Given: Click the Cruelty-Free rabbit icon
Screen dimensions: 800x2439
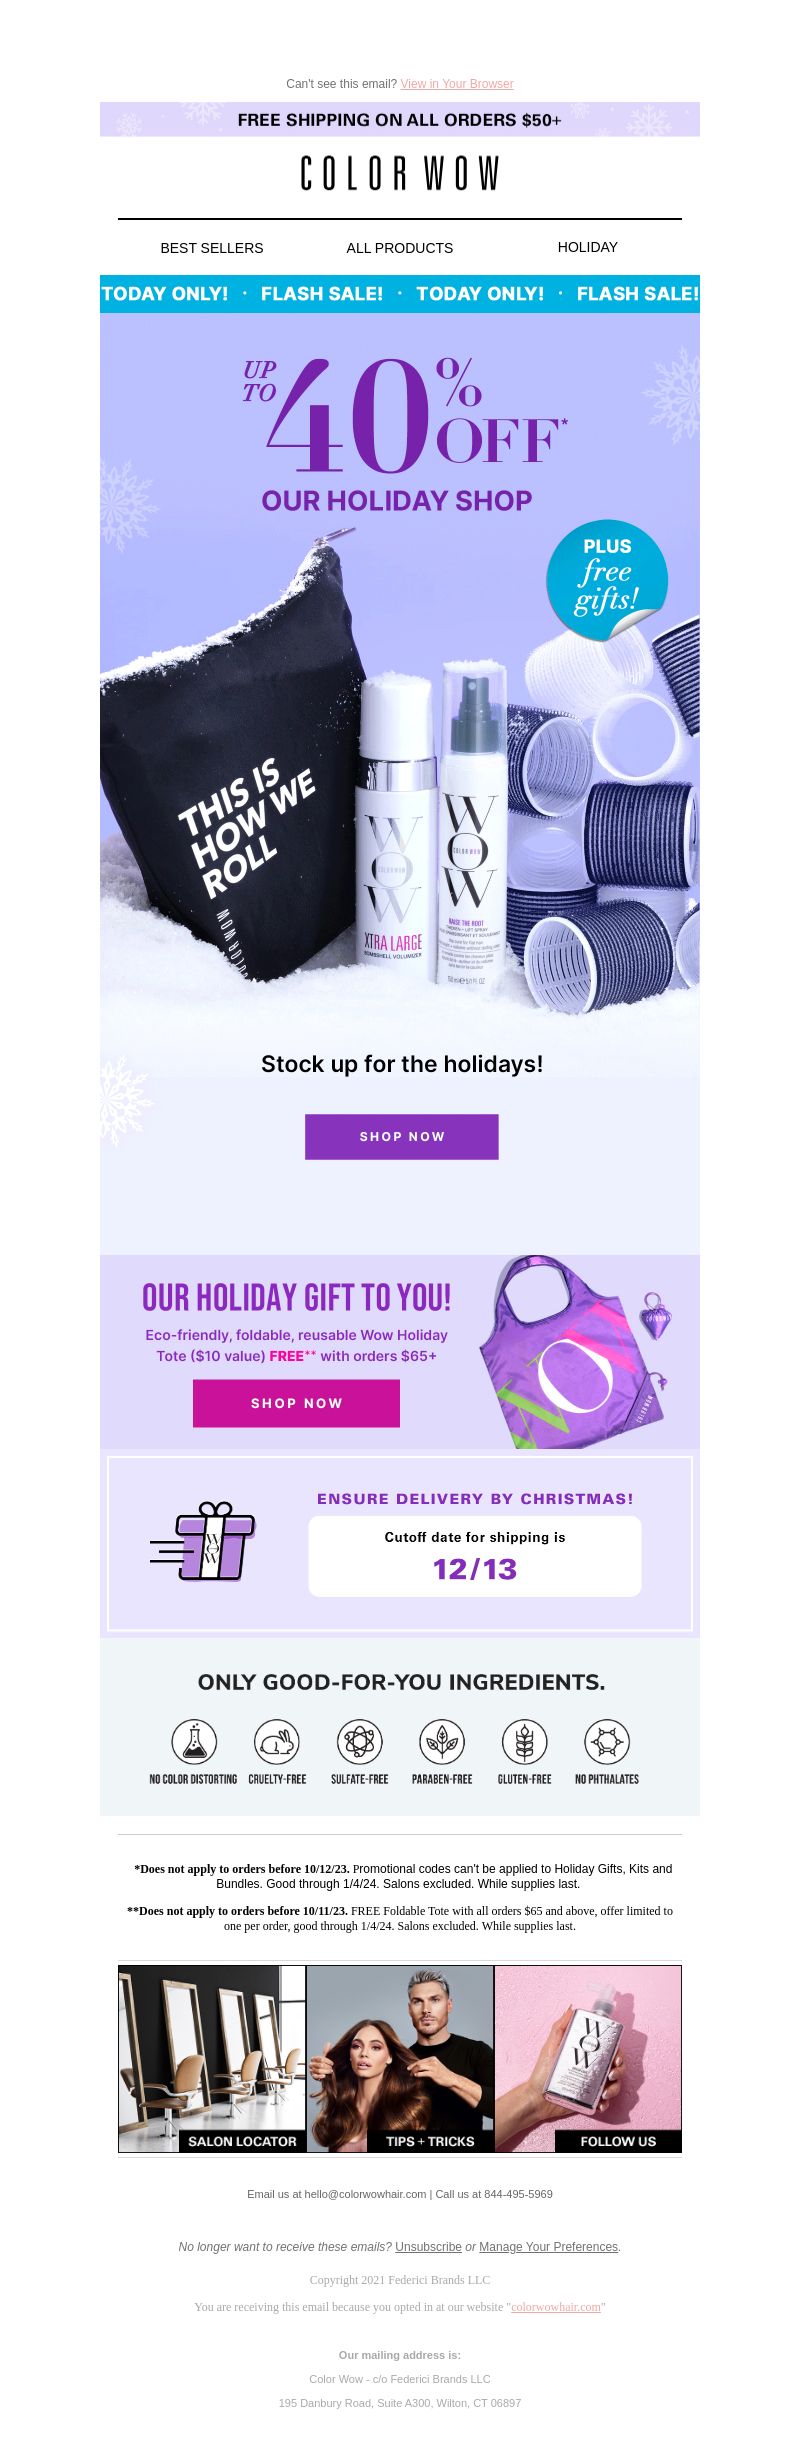Looking at the screenshot, I should [277, 1741].
